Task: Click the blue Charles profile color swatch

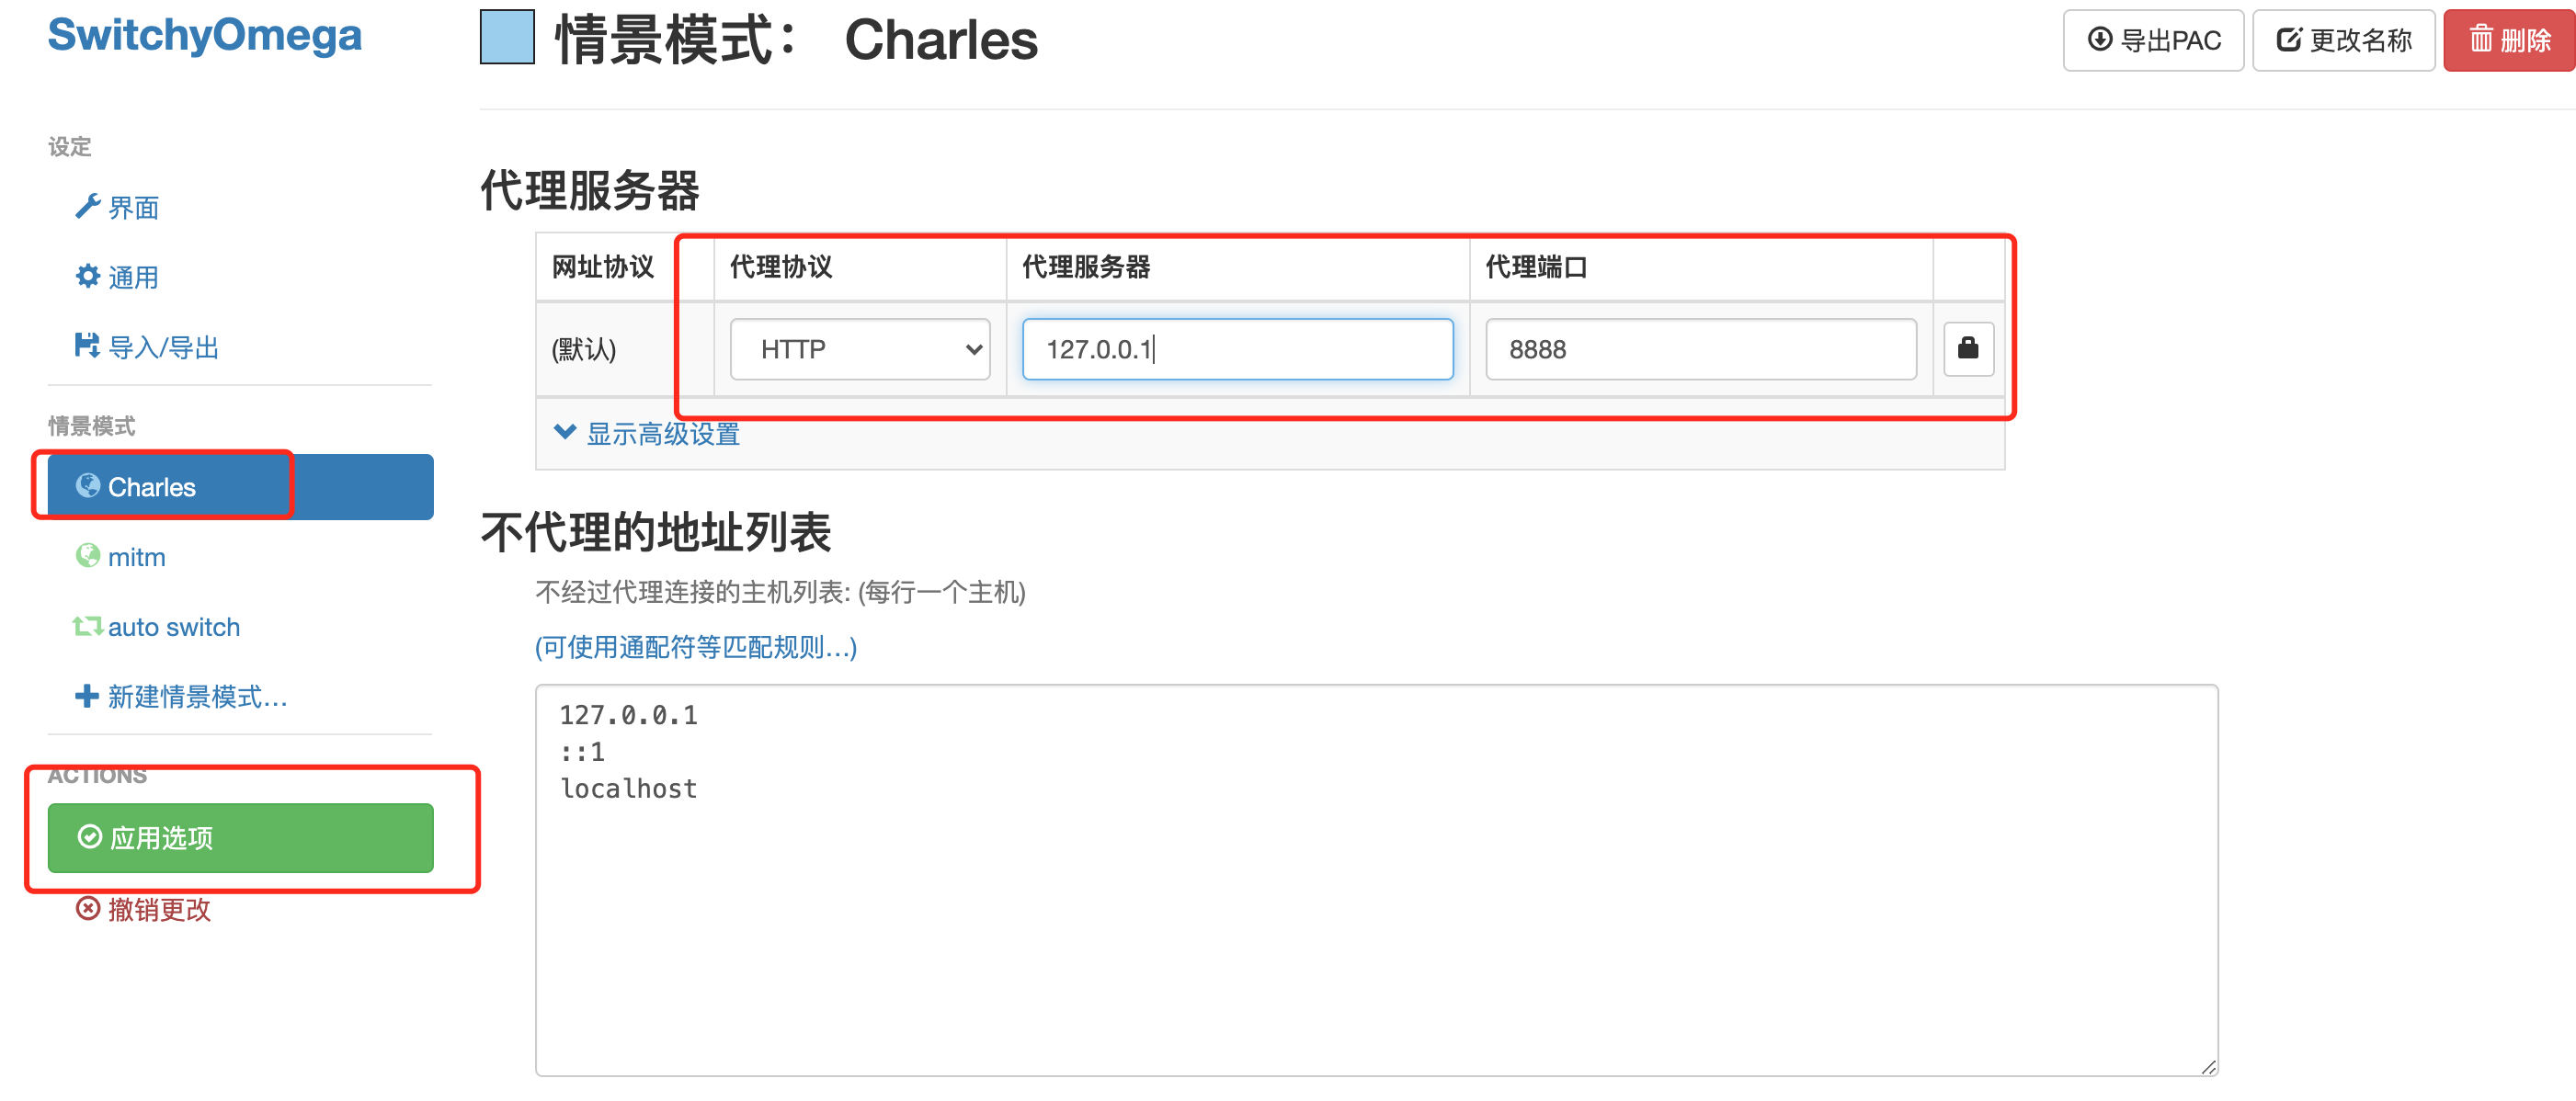Action: point(507,37)
